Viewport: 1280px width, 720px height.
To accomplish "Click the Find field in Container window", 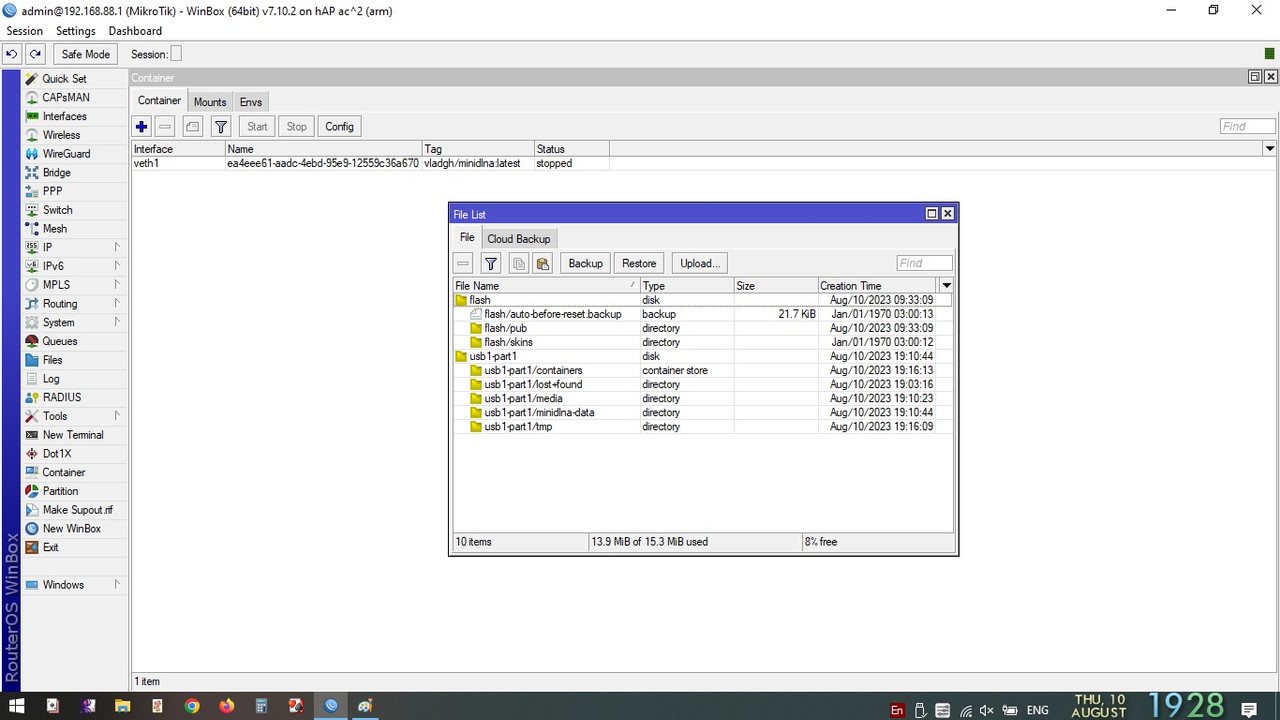I will tap(1247, 126).
